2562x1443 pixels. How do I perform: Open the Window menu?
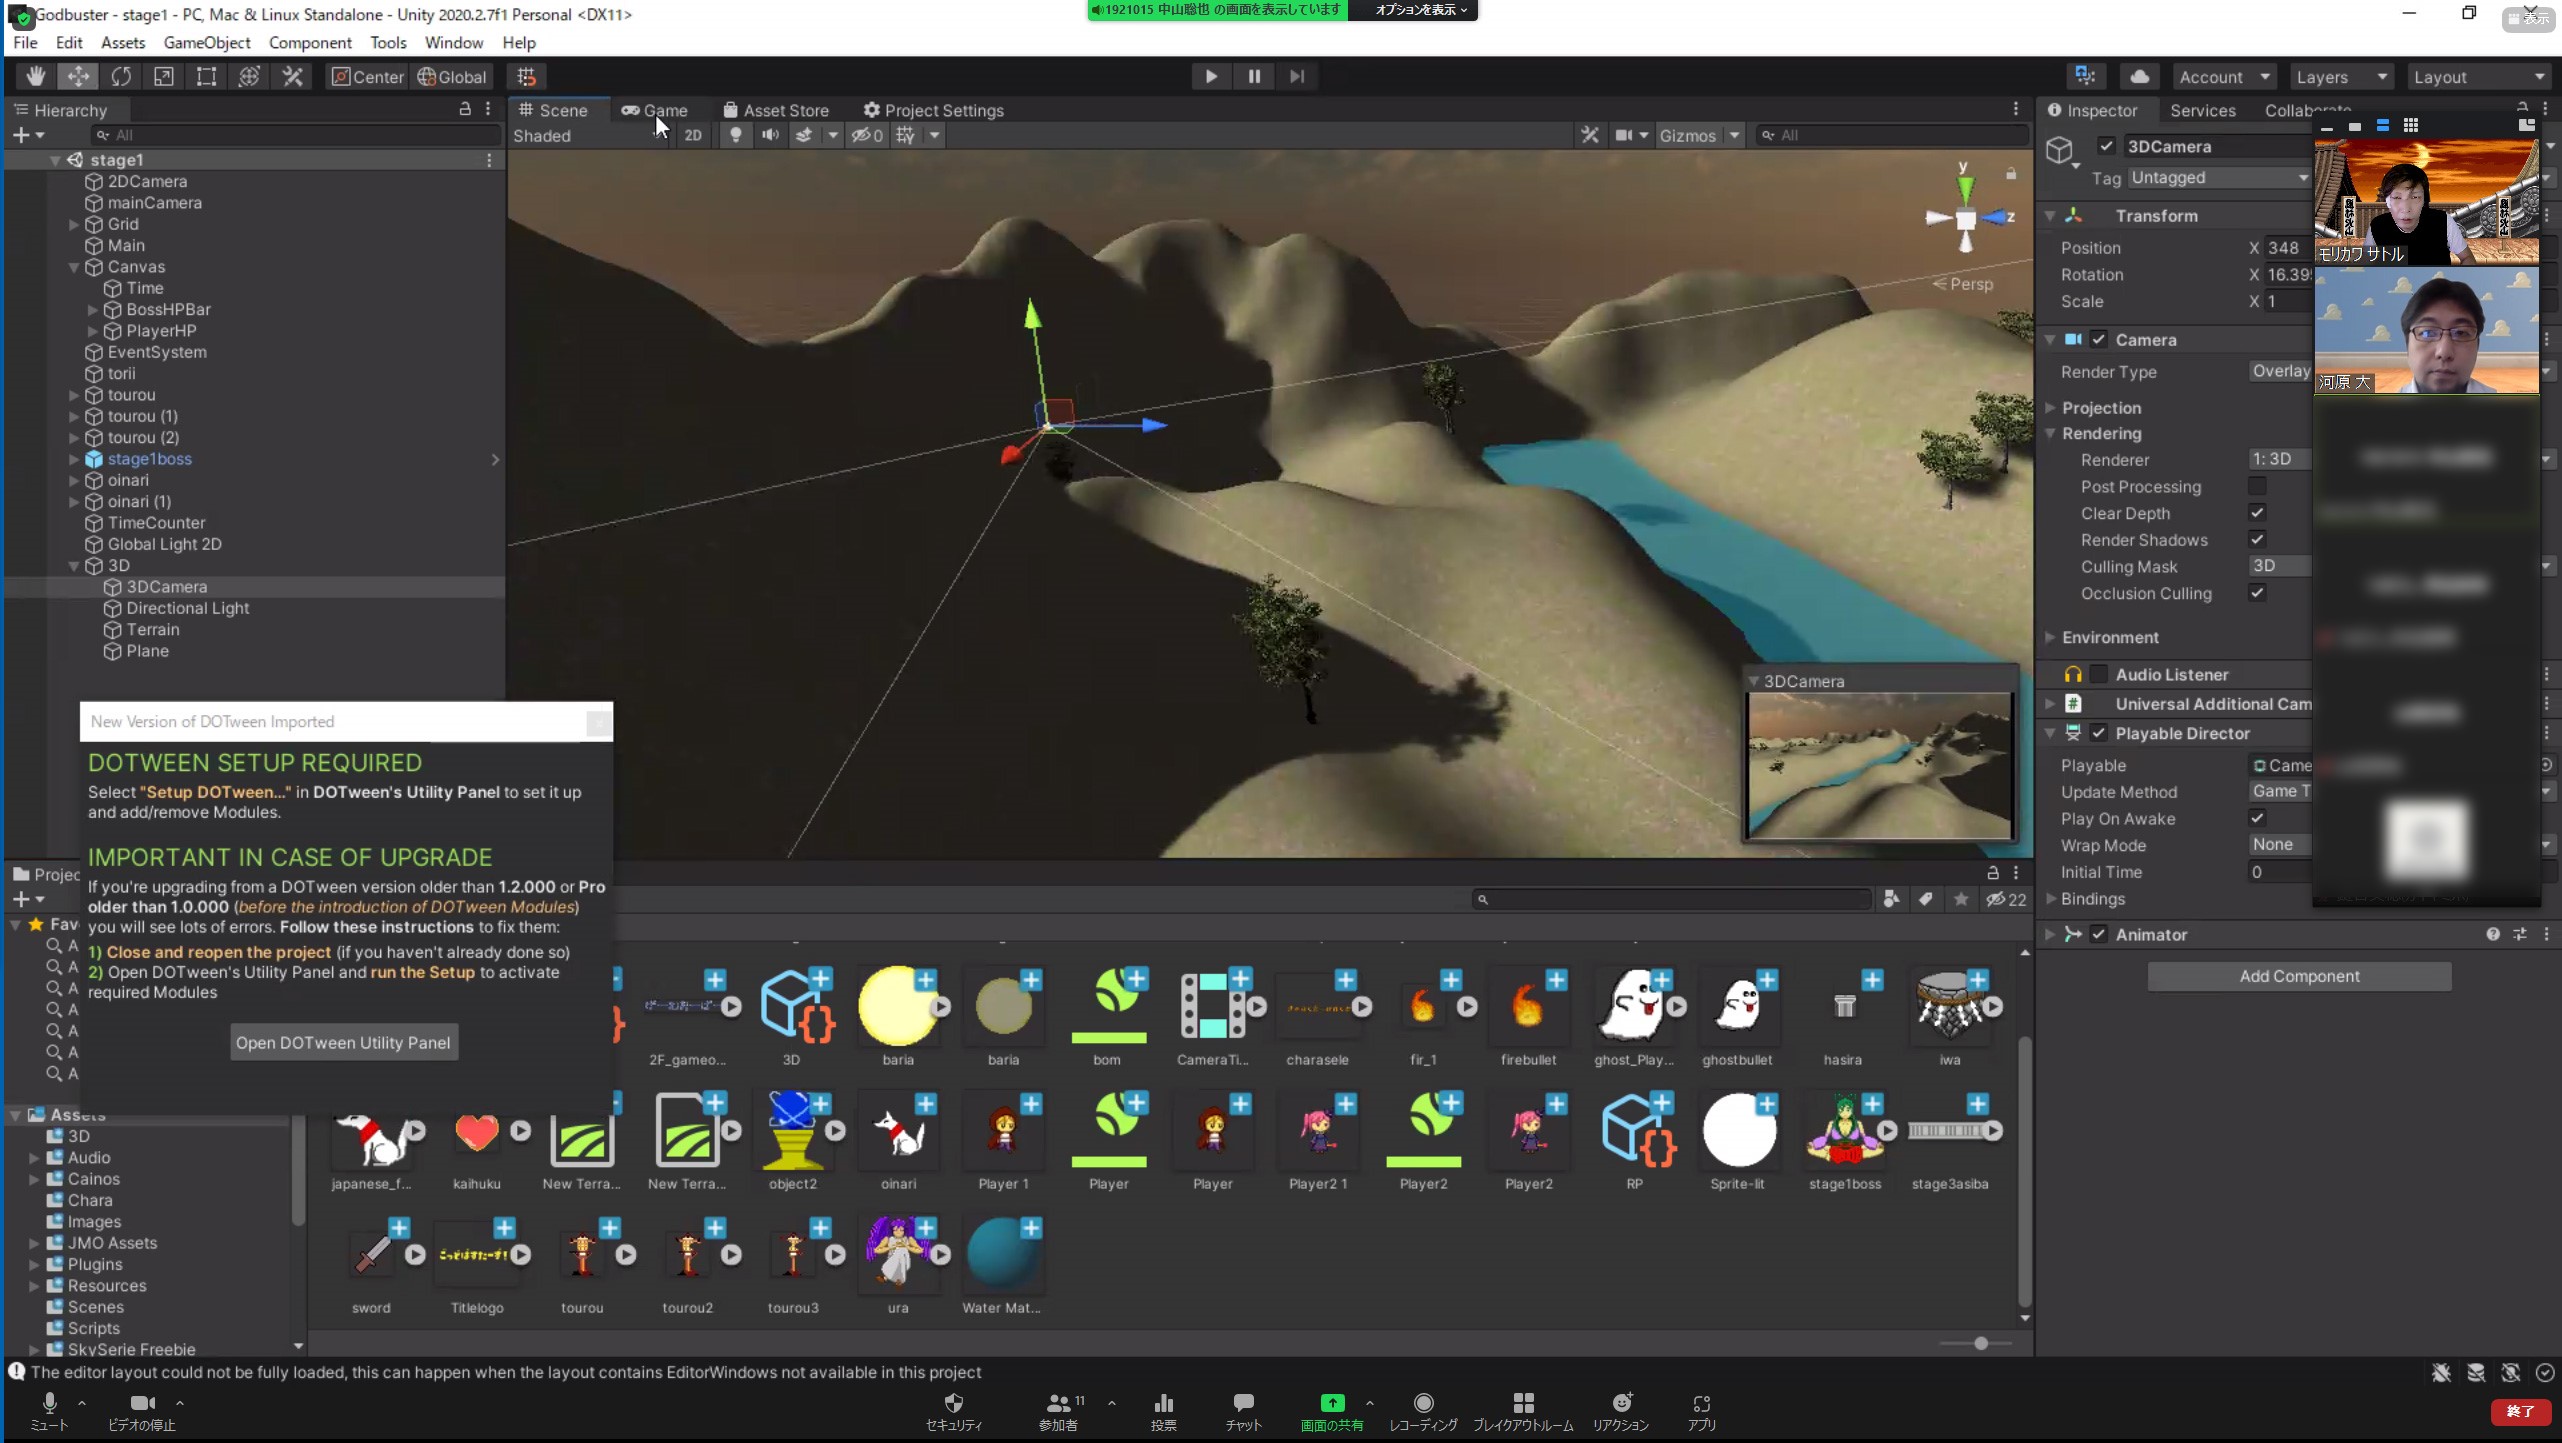pos(453,42)
